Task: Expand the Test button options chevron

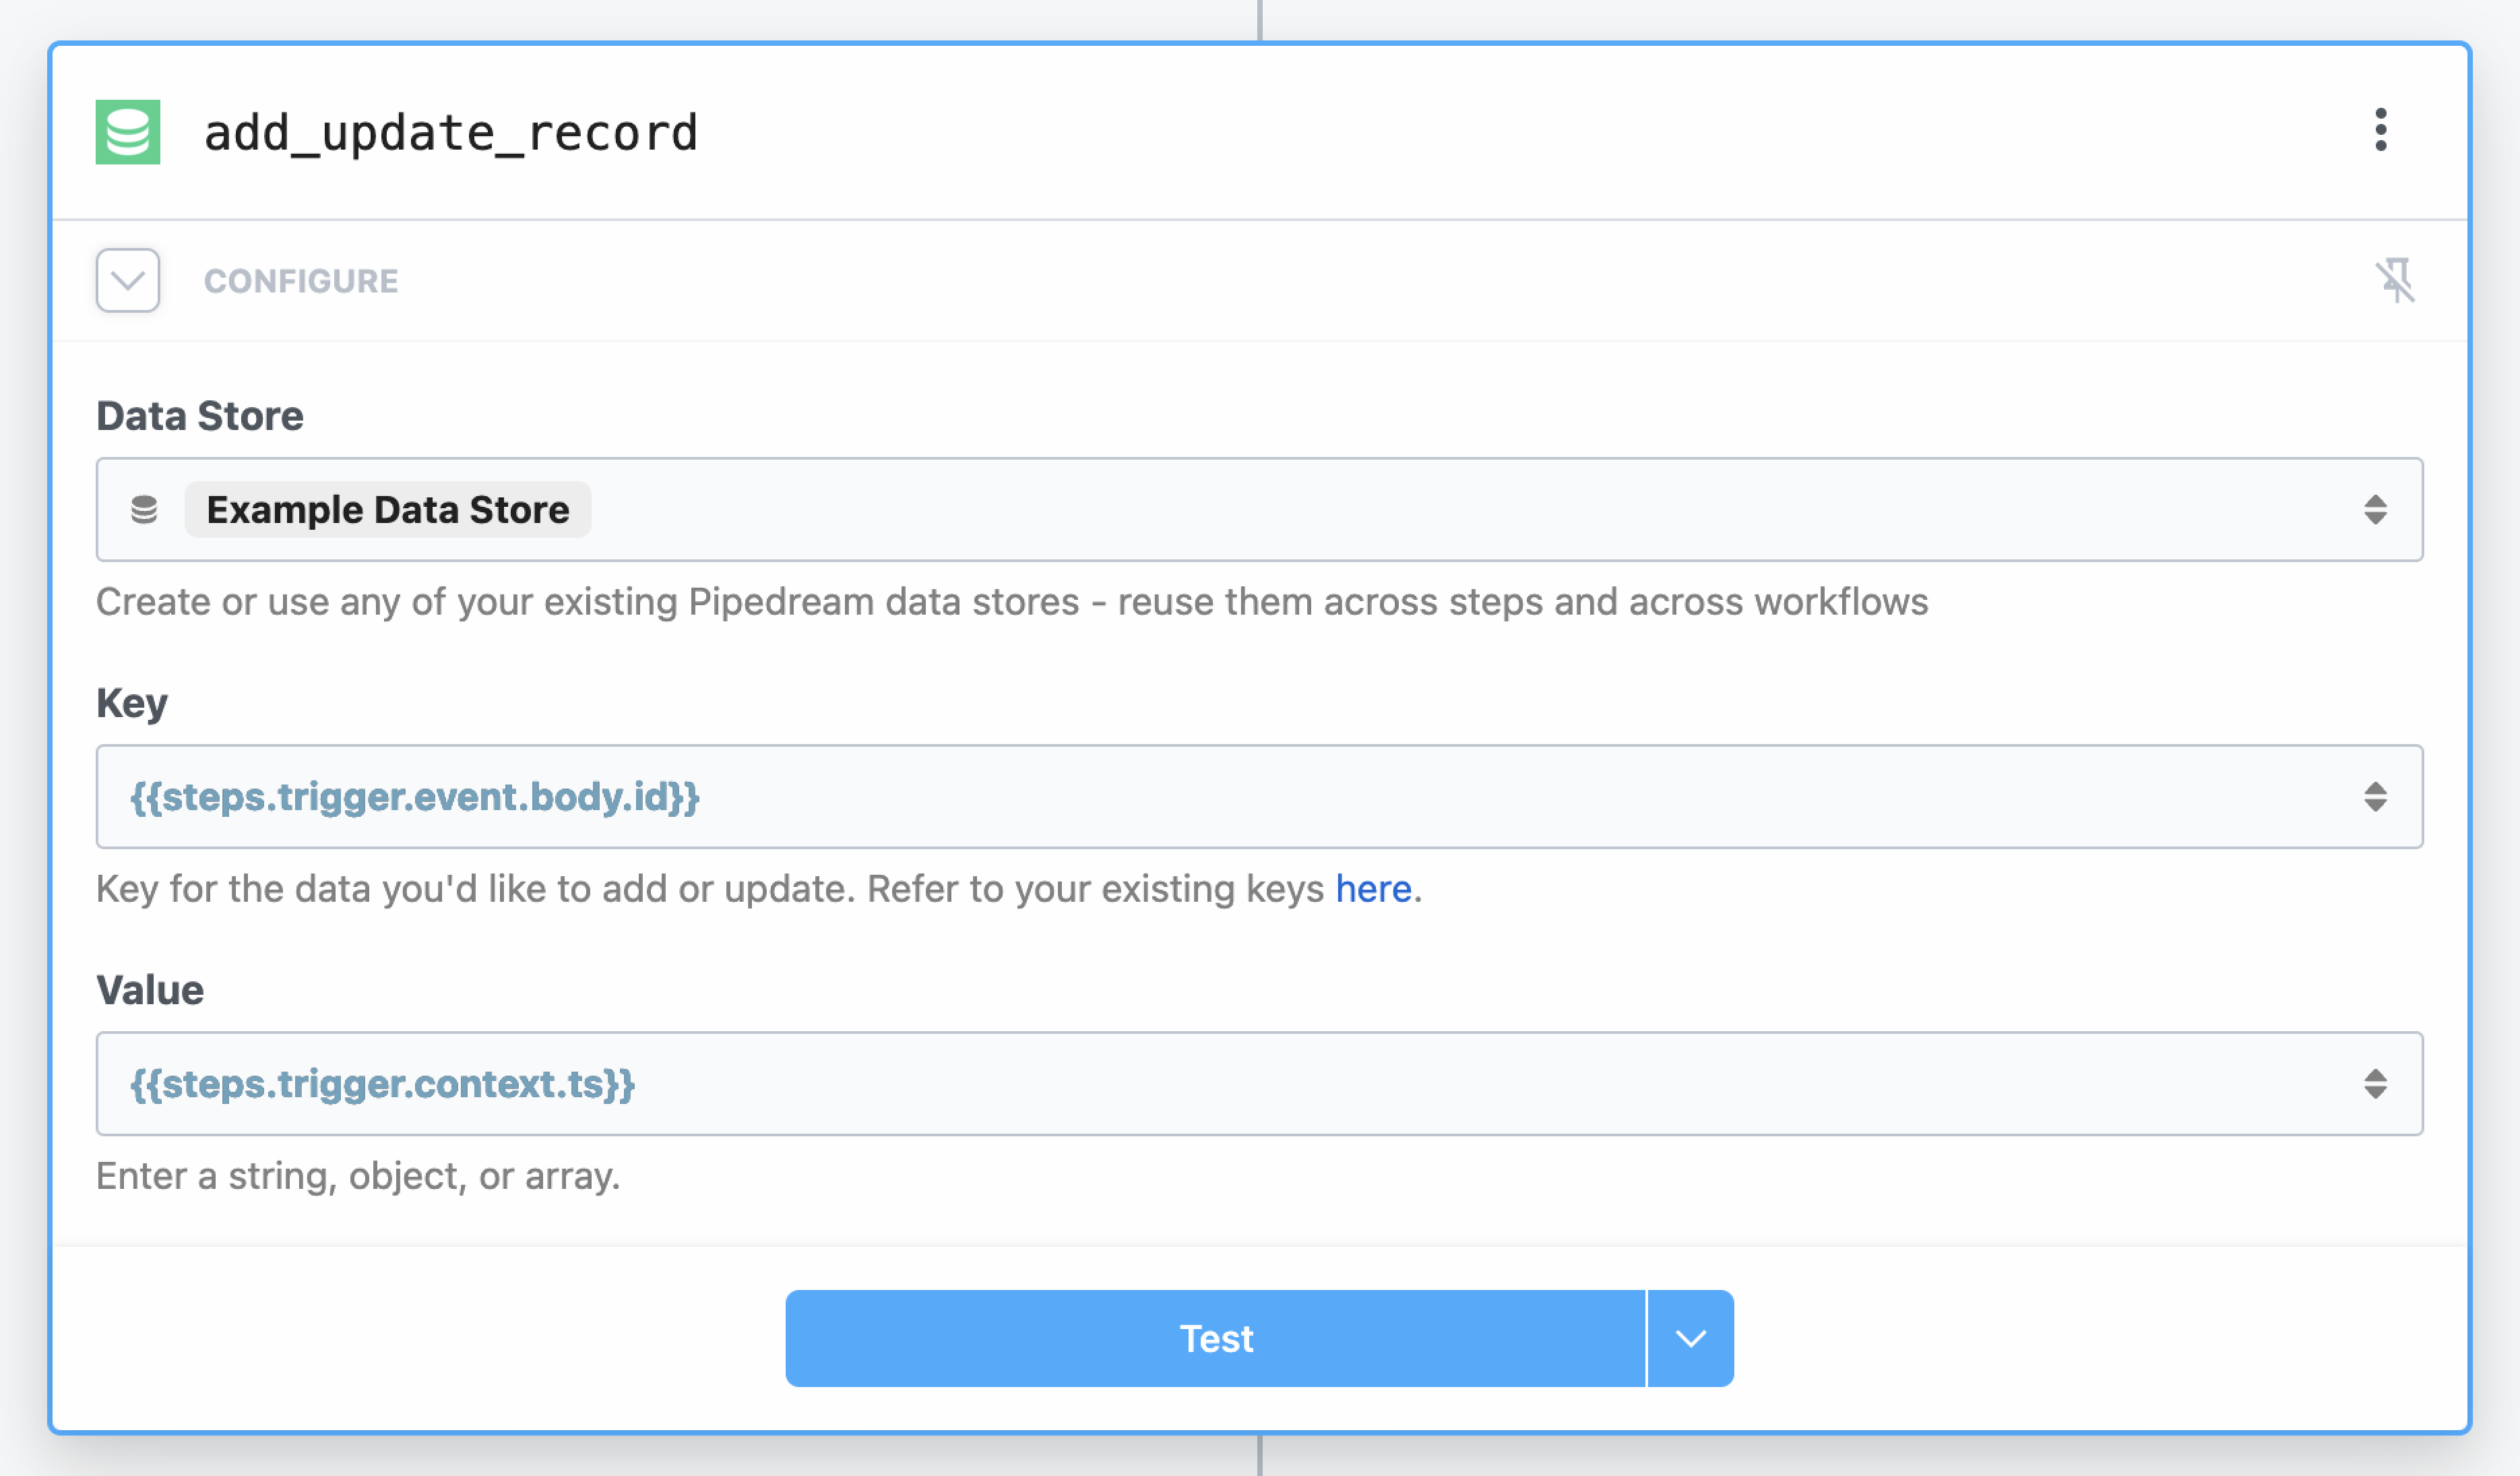Action: tap(1691, 1339)
